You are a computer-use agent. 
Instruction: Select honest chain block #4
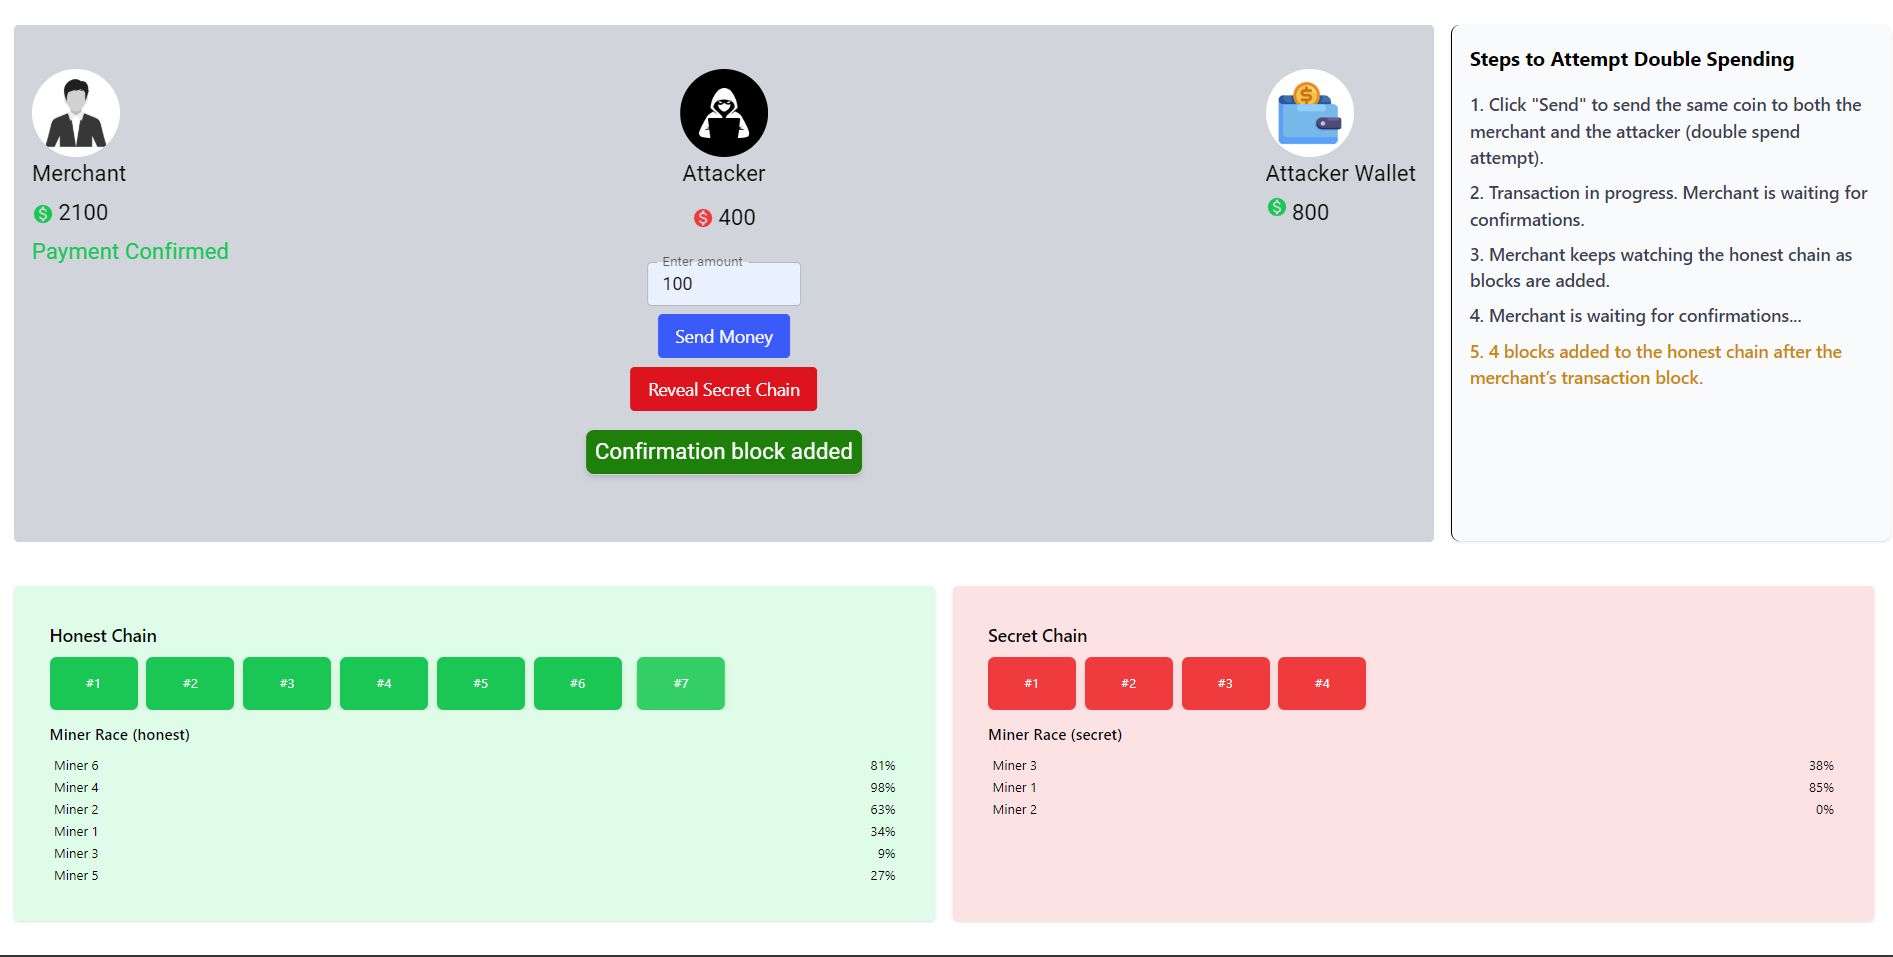(384, 684)
